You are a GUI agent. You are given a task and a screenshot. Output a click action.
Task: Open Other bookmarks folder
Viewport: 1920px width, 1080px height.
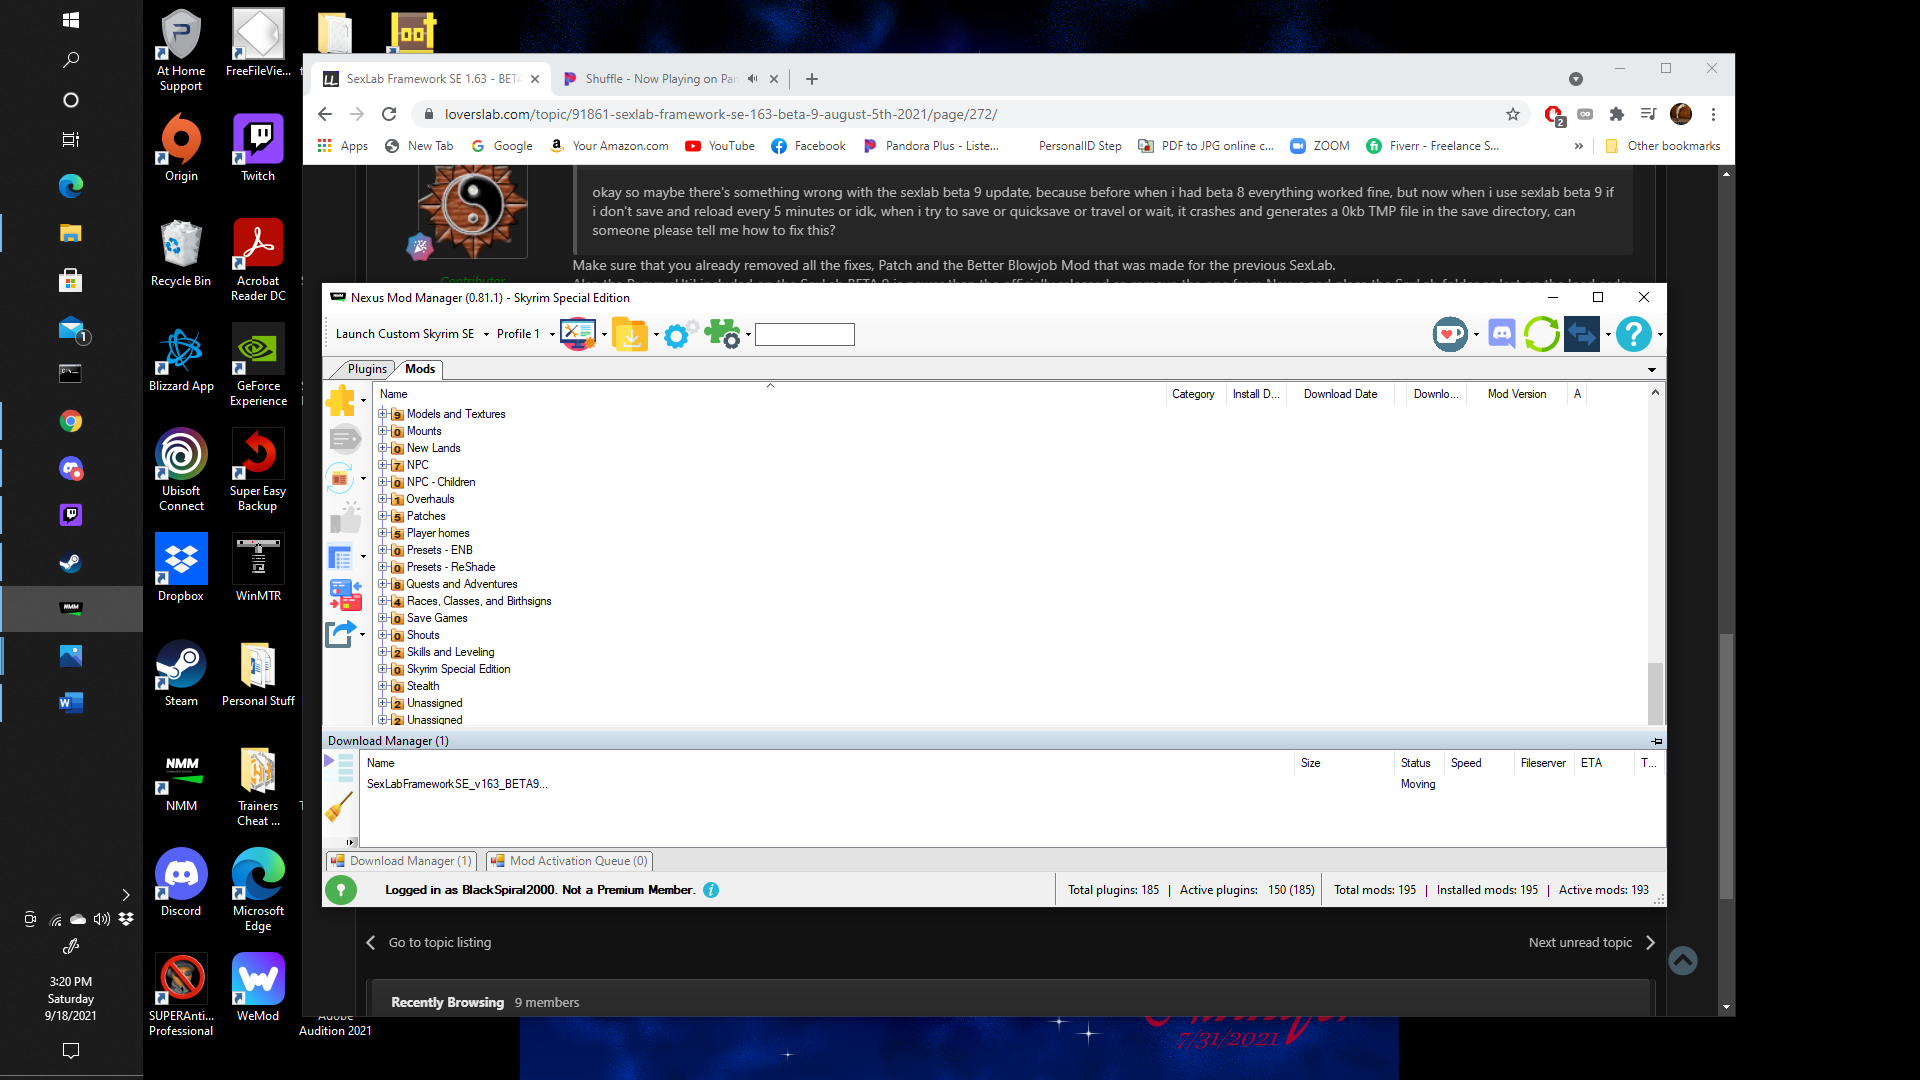click(x=1663, y=146)
